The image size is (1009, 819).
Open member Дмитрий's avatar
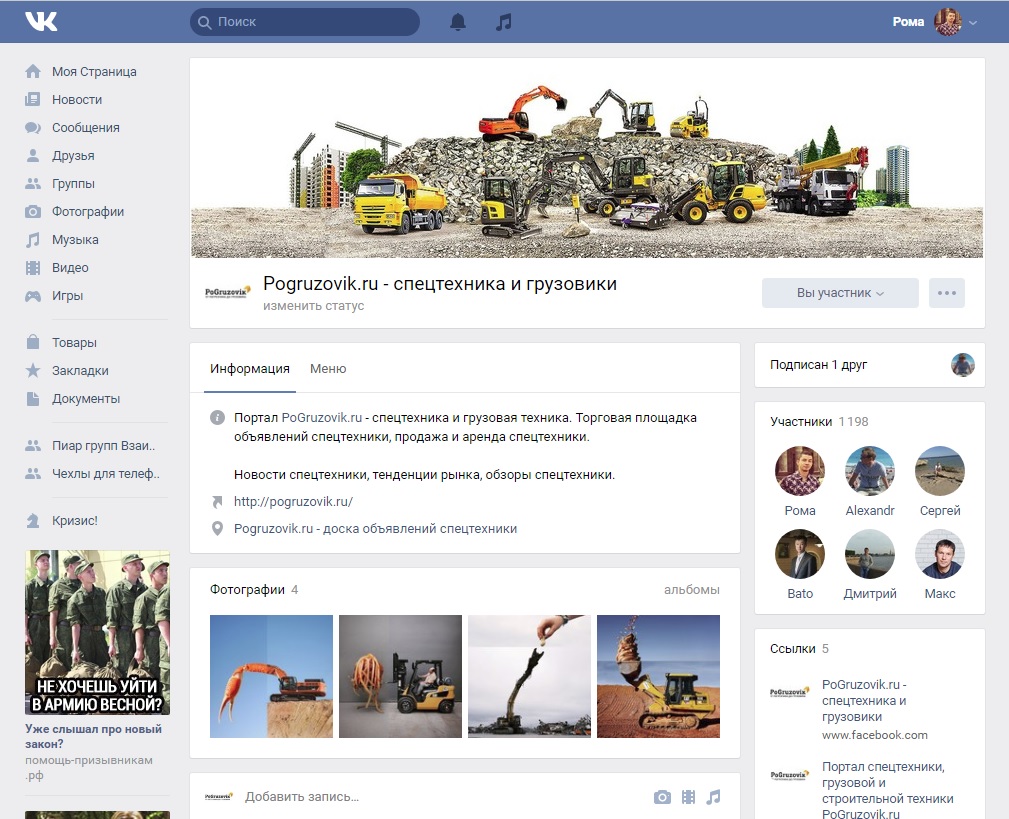point(870,554)
